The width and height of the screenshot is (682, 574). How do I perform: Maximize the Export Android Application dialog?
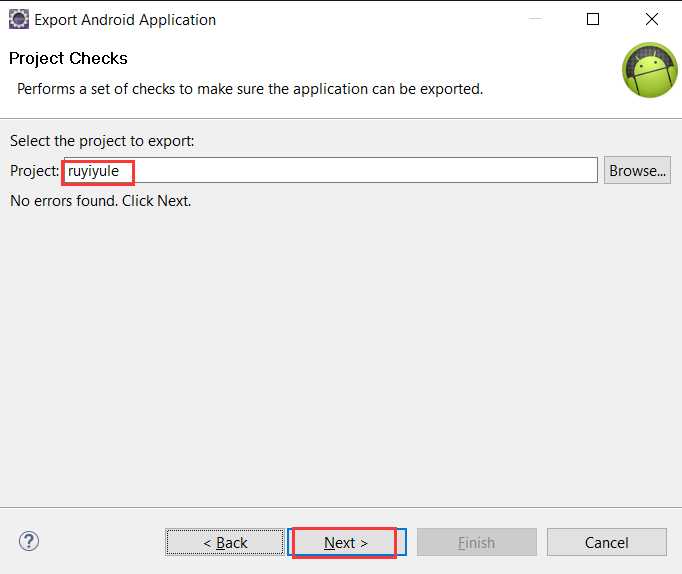pos(593,19)
